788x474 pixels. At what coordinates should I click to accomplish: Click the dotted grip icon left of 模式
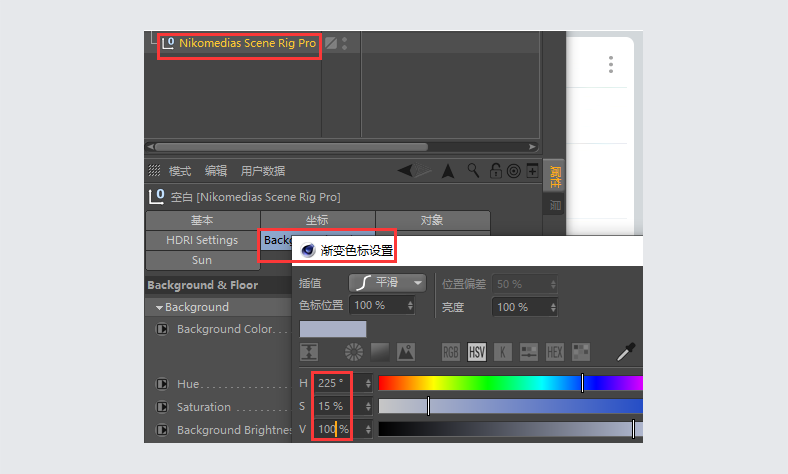[154, 171]
